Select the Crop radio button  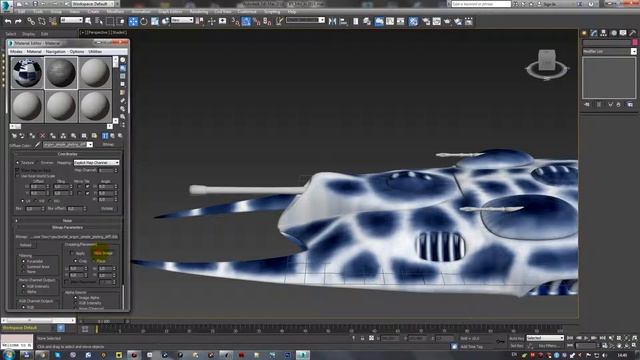click(76, 260)
